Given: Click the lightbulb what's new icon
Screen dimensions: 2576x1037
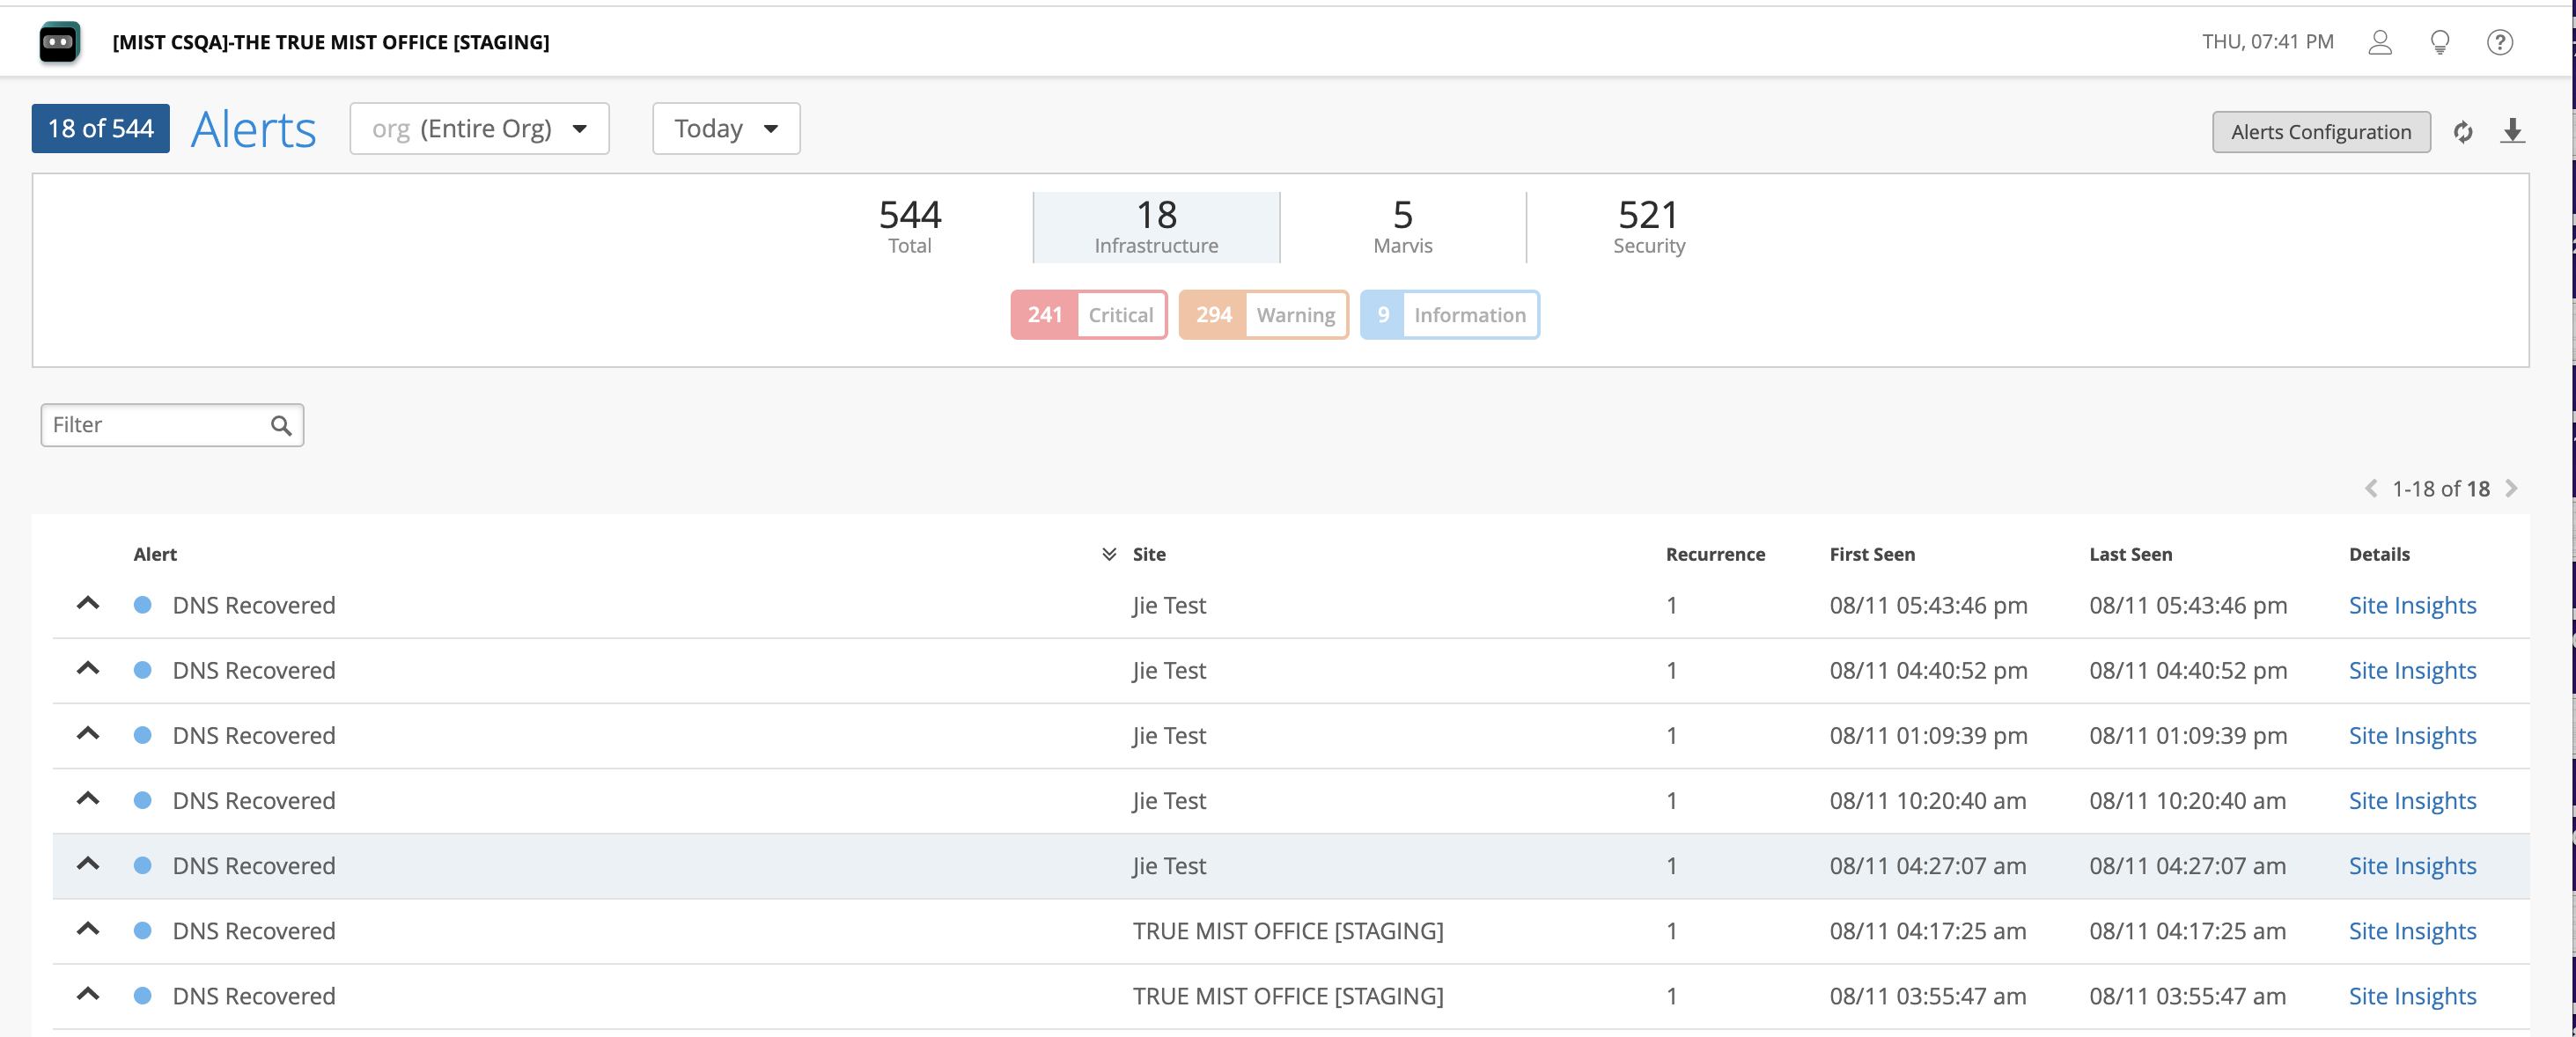Looking at the screenshot, I should tap(2440, 42).
